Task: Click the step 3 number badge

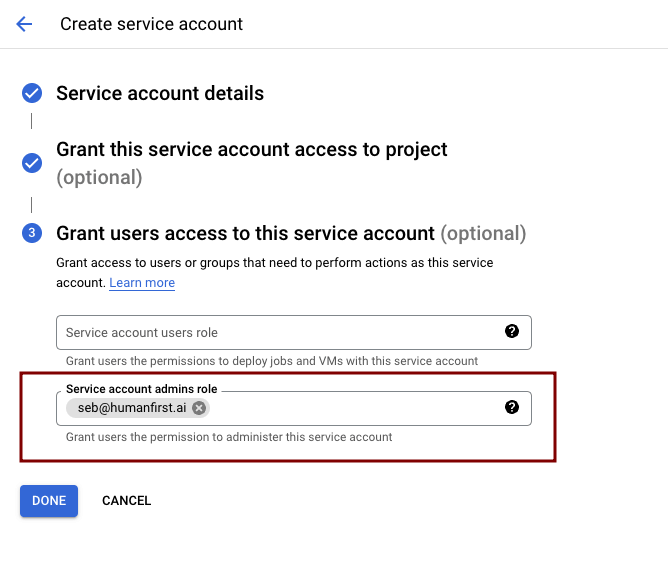Action: (x=32, y=234)
